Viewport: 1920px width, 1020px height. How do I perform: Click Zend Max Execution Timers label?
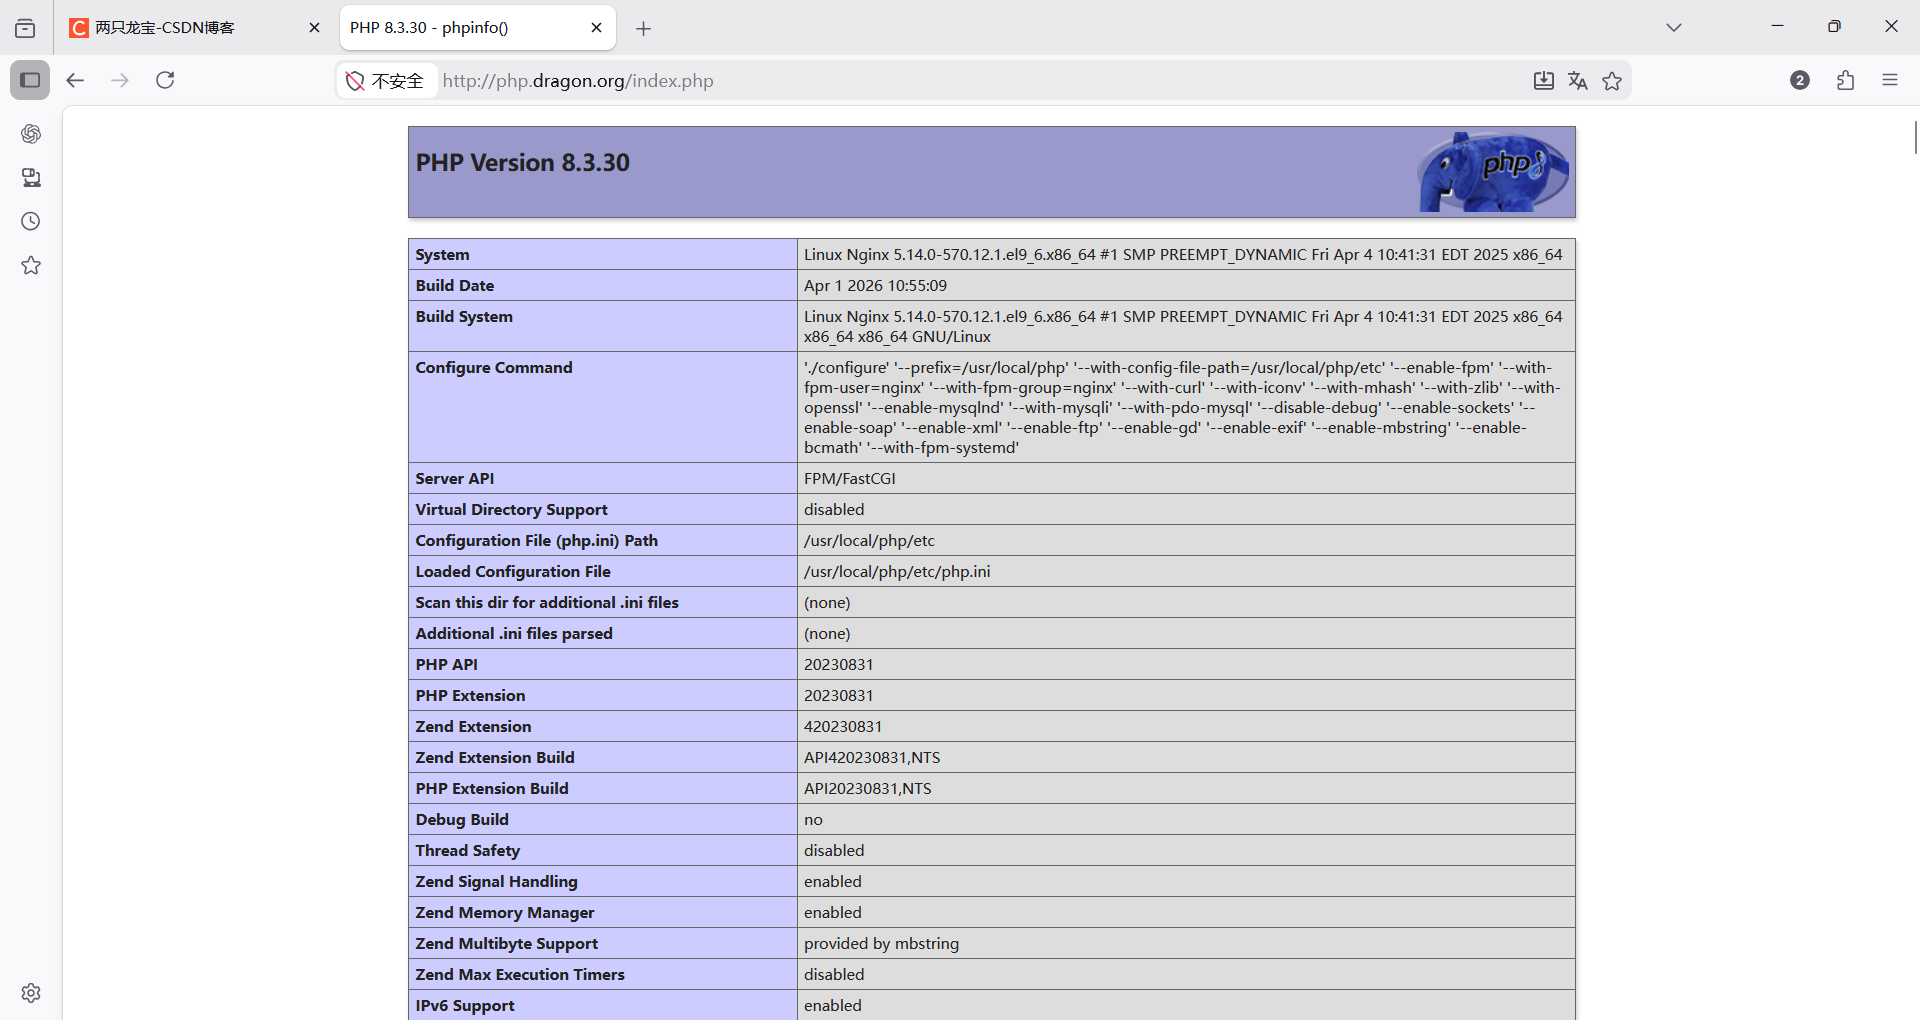(520, 975)
